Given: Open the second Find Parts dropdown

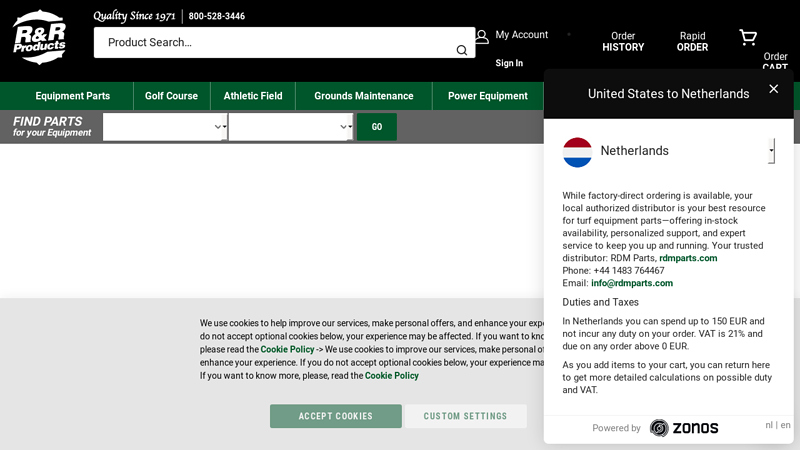Looking at the screenshot, I should coord(290,127).
